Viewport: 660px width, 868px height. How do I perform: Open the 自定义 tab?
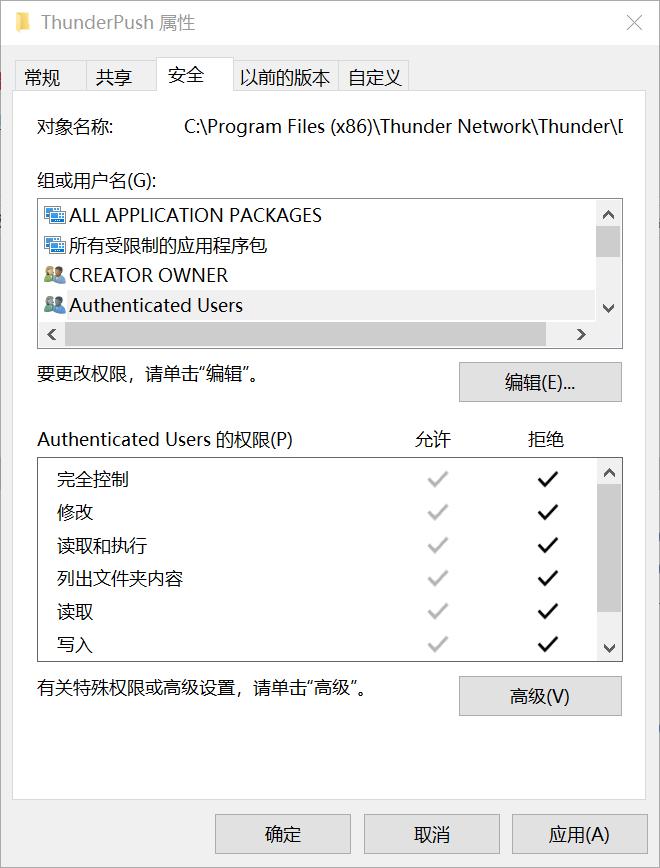point(374,75)
